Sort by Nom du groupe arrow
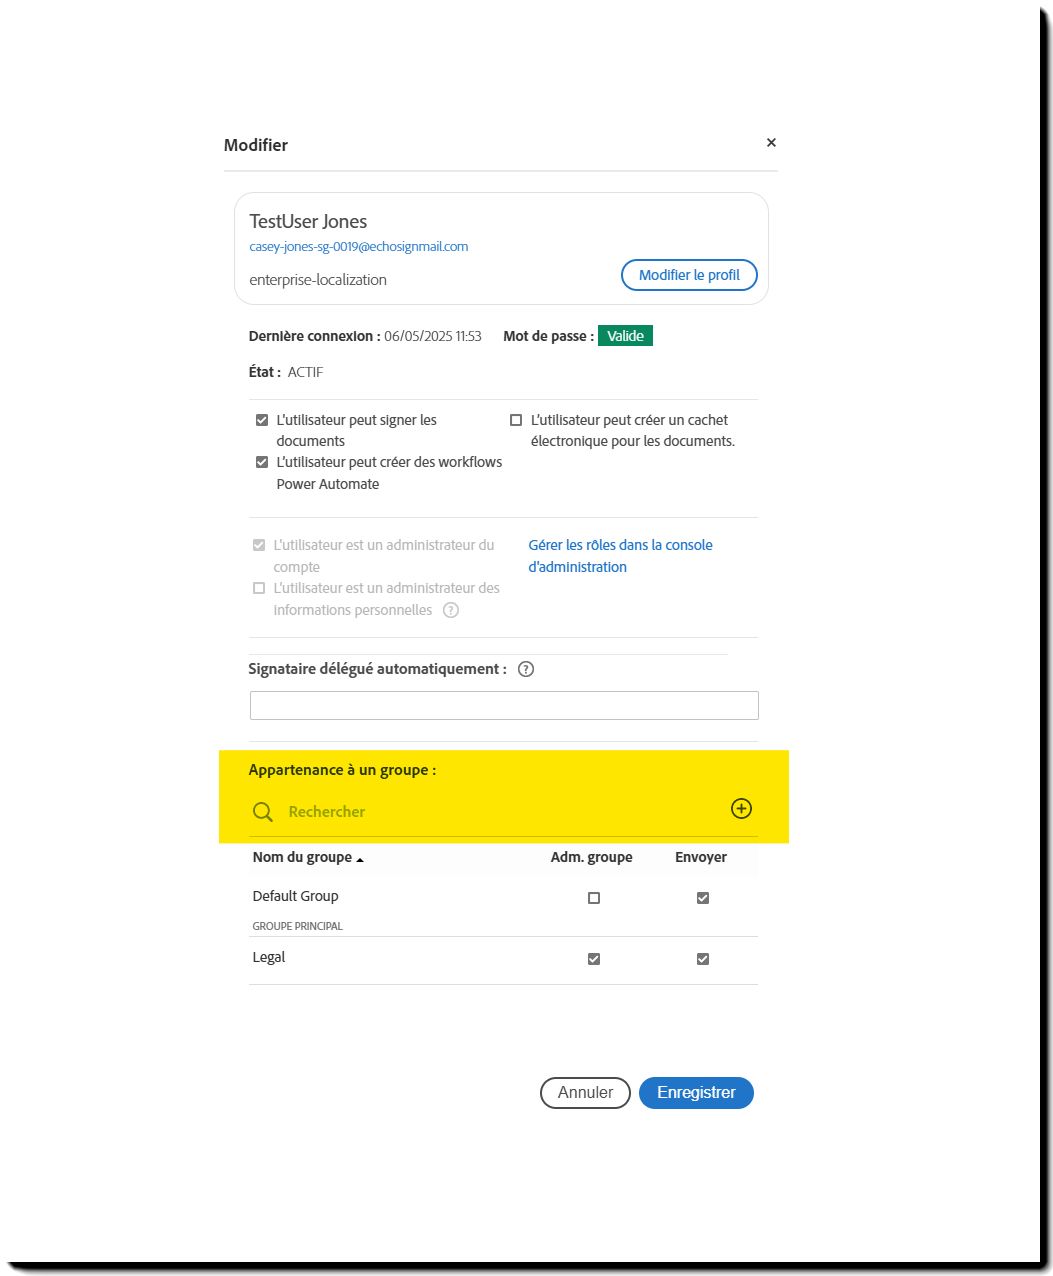The width and height of the screenshot is (1053, 1276). tap(360, 859)
